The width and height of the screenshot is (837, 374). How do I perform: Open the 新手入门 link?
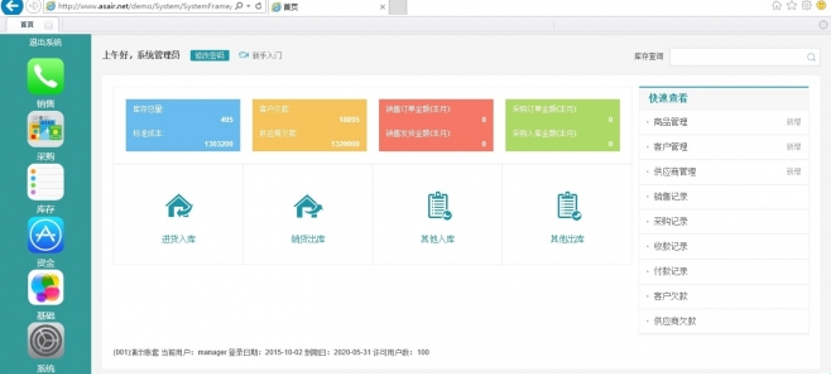click(x=267, y=55)
